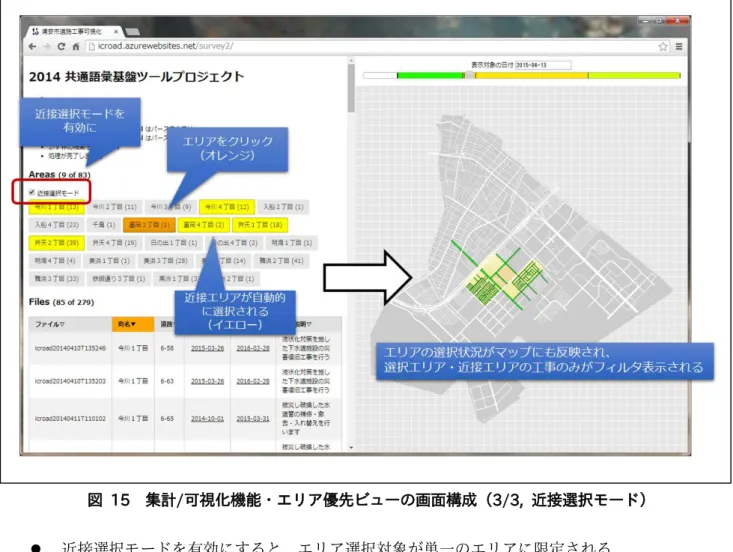Select area 入船2丁目 (1)
Viewport: 733px width, 552px height.
pos(283,207)
